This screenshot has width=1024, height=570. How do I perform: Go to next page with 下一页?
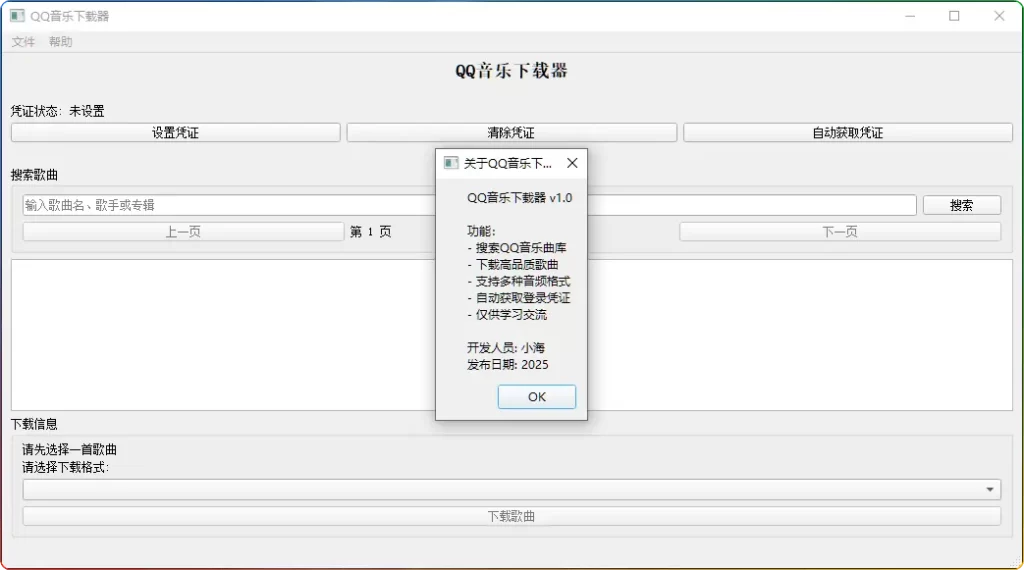[840, 232]
